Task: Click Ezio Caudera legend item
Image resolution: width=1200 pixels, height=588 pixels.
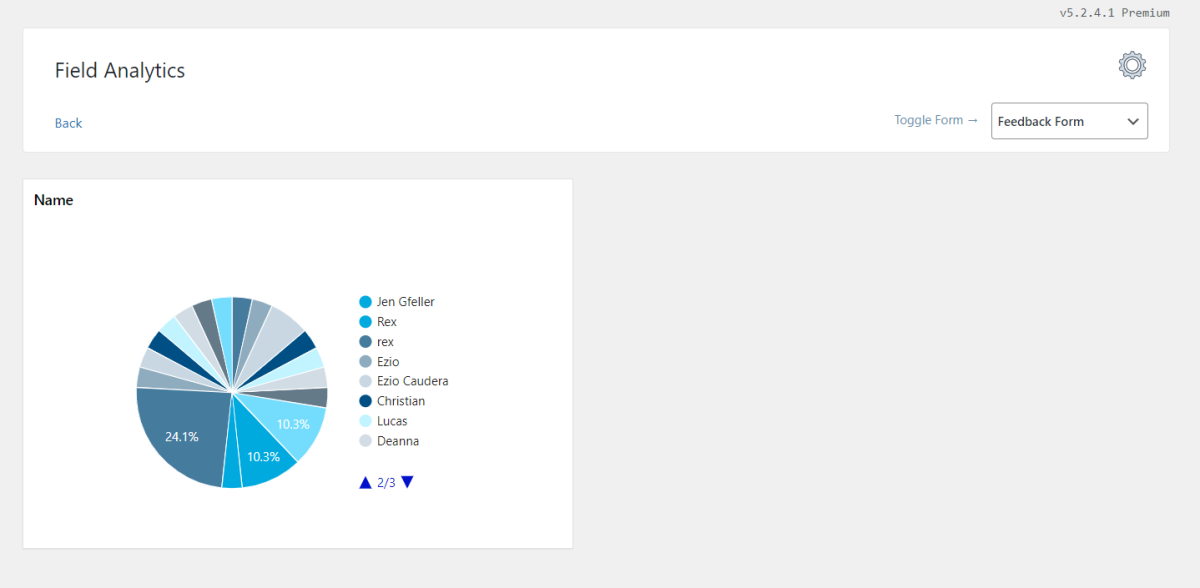Action: point(403,381)
